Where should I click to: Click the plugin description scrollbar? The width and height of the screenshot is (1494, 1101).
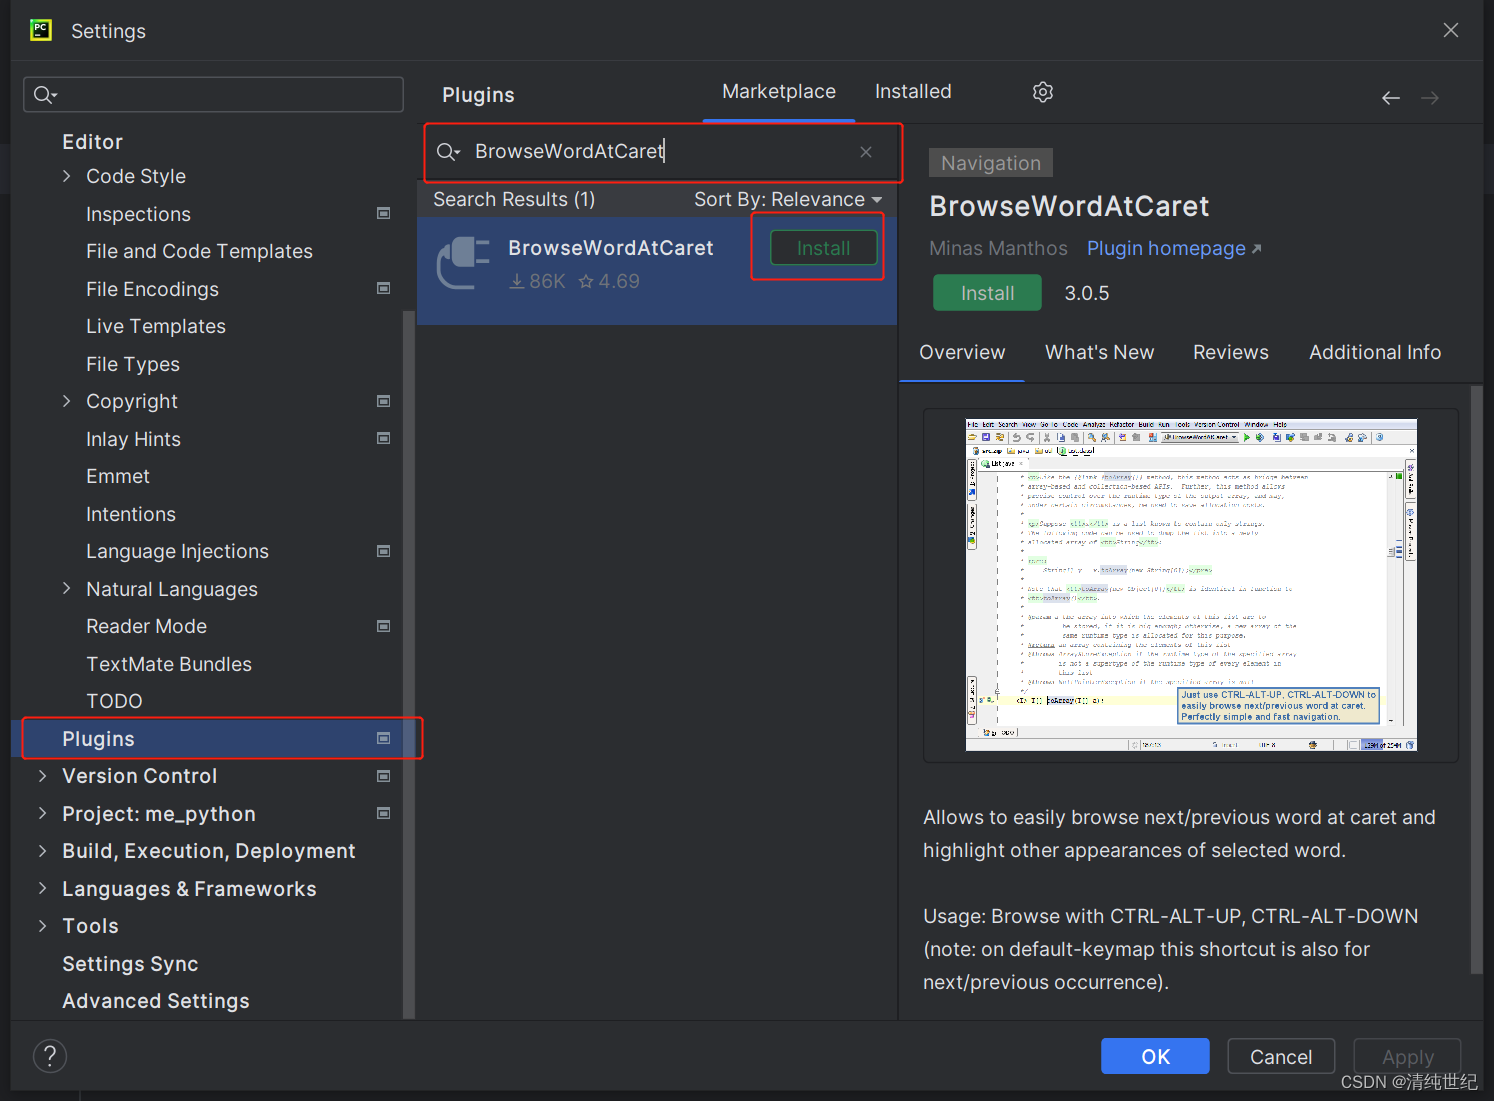[x=1477, y=680]
